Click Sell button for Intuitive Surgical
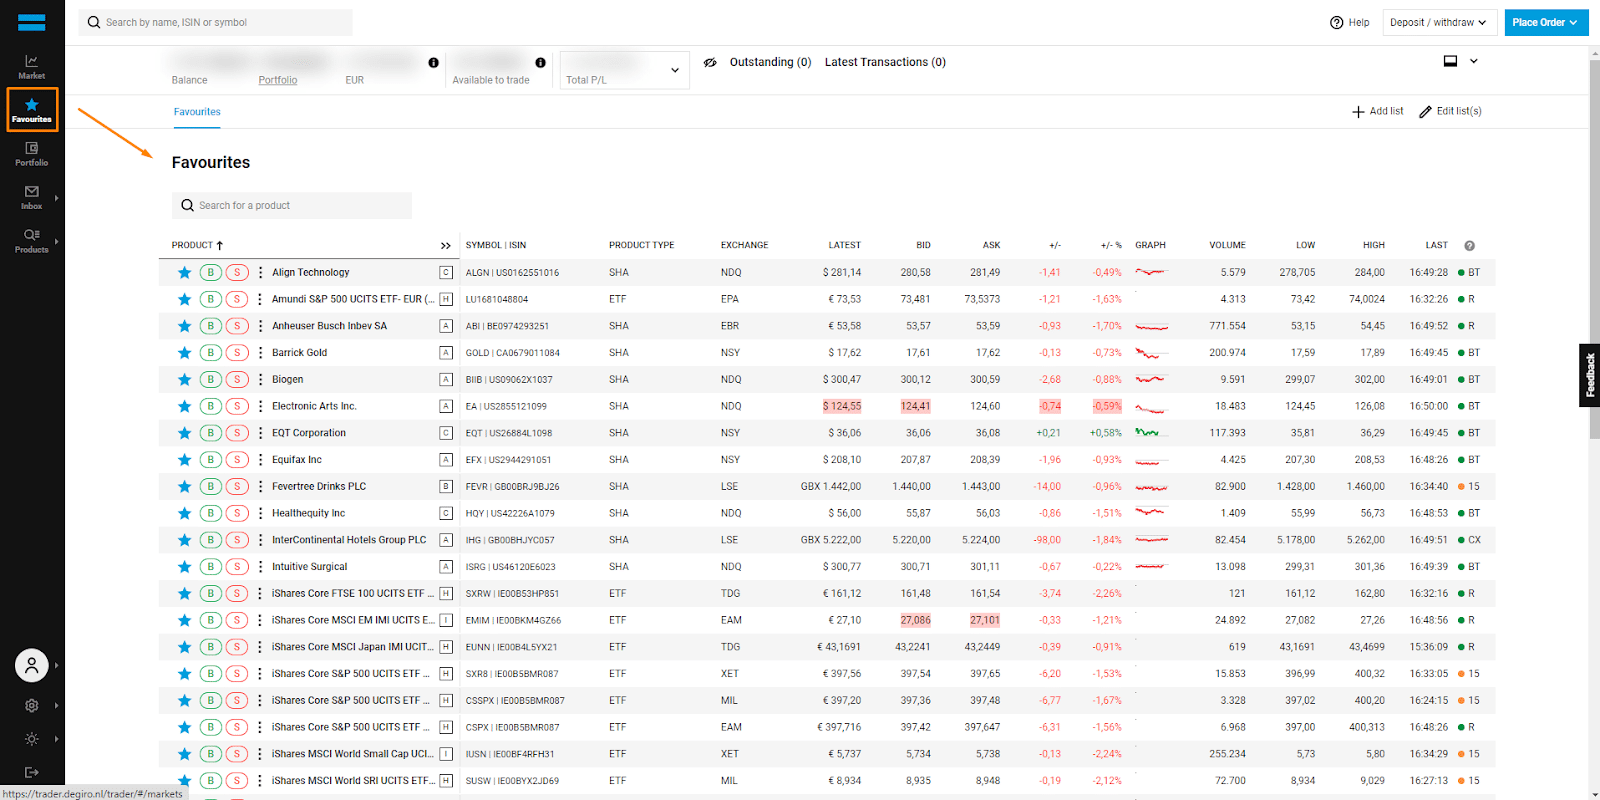 click(237, 566)
